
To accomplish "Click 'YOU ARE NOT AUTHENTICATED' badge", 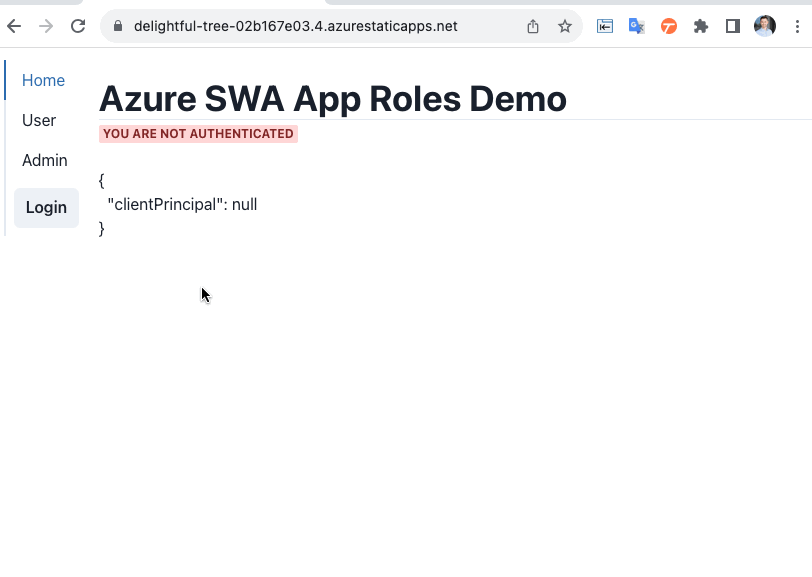I will [x=198, y=134].
